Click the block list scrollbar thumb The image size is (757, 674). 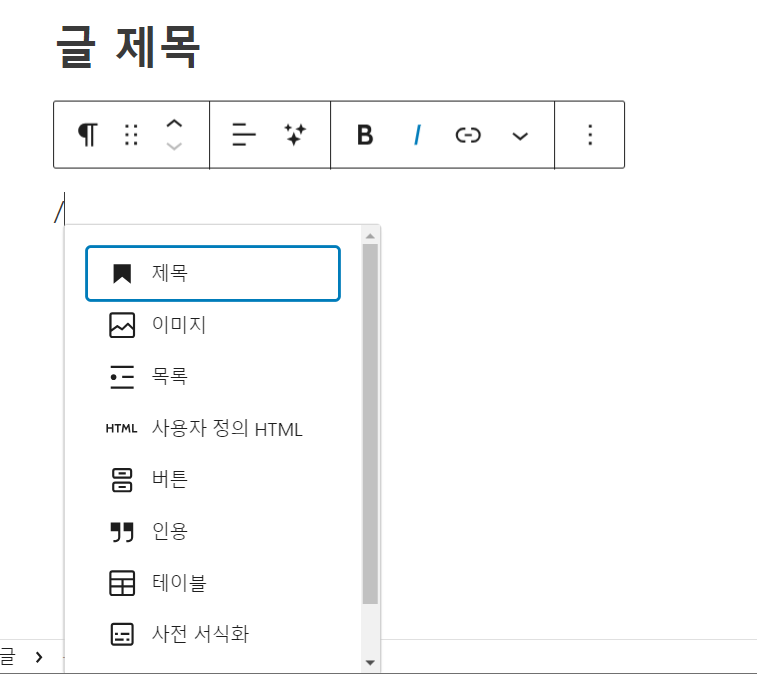[x=370, y=423]
